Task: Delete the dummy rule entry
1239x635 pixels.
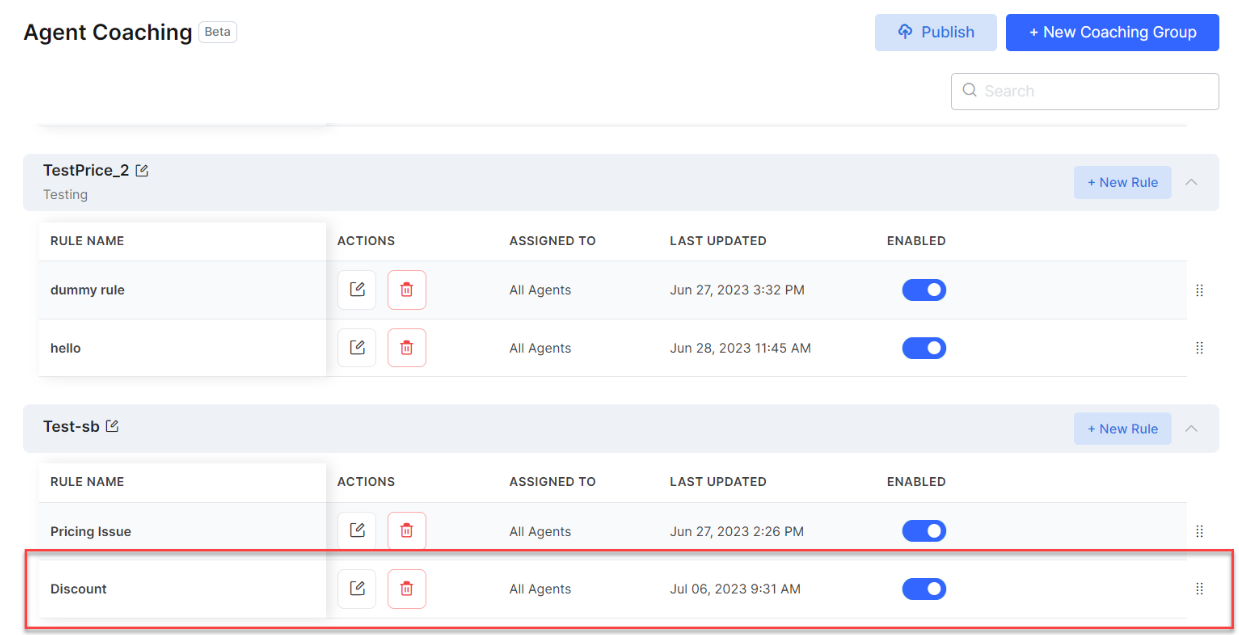Action: (406, 290)
